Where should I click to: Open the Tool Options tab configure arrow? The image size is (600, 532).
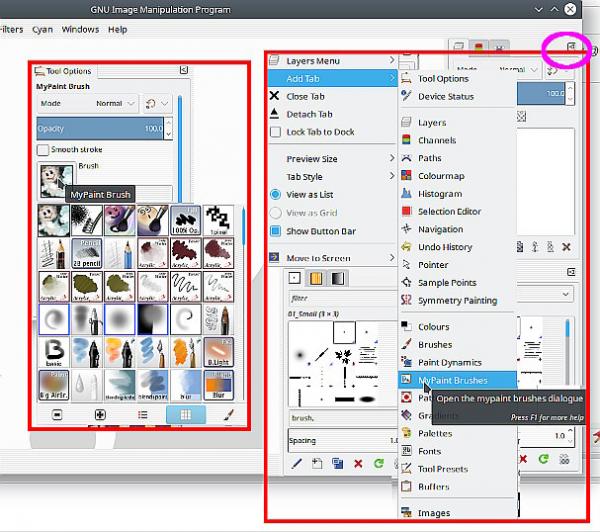[184, 70]
